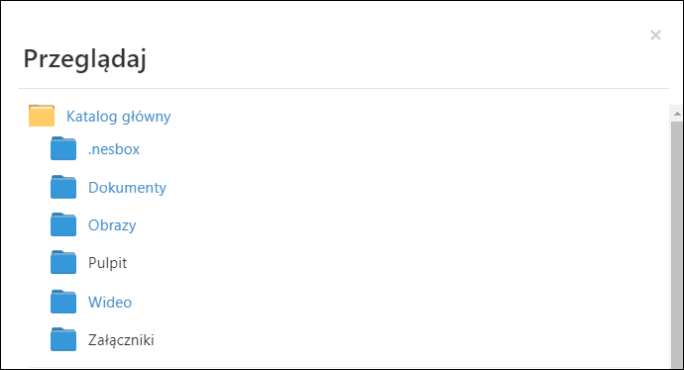
Task: Click the Pulpit folder icon
Action: (x=63, y=262)
